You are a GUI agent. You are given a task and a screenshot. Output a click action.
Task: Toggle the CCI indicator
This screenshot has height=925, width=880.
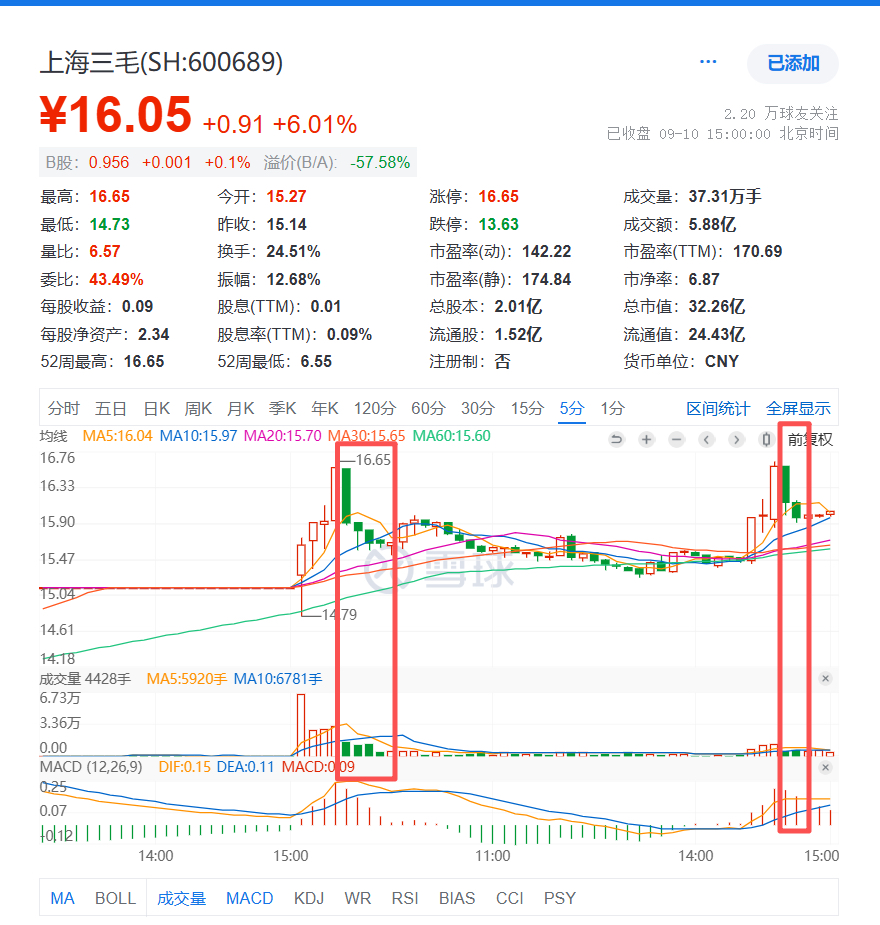click(x=510, y=898)
